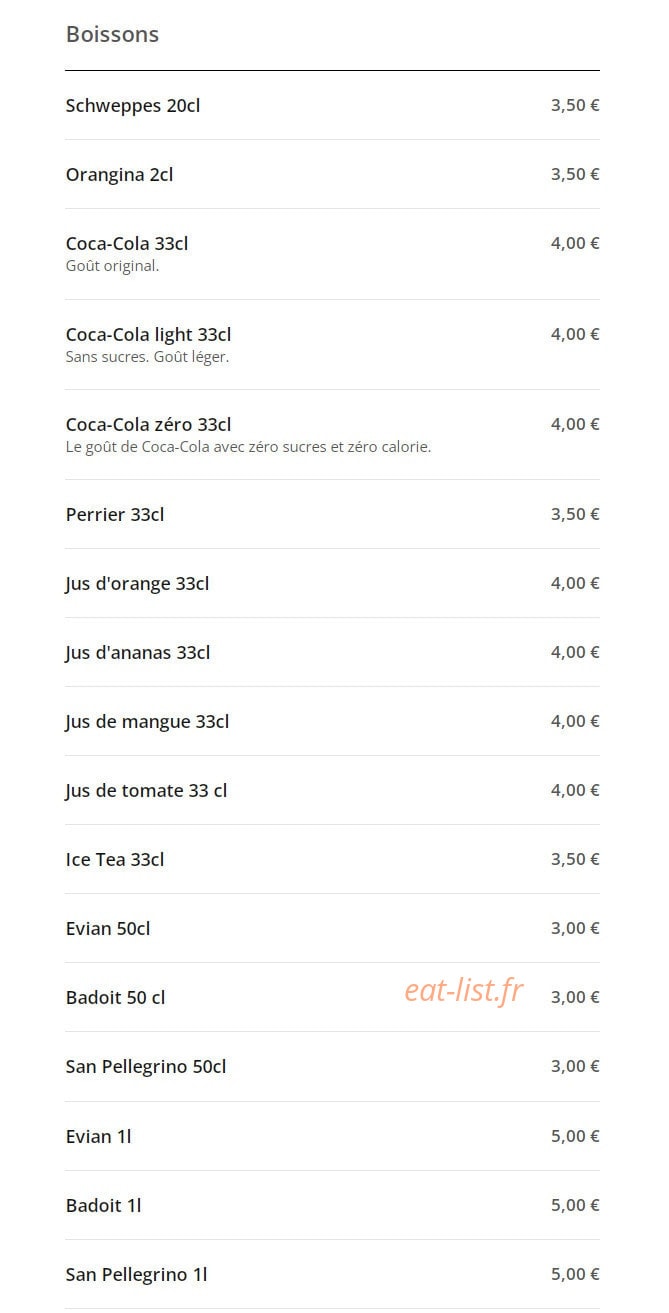Click Jus de tomate 33 cl
Screen dimensions: 669x1313
[332, 790]
